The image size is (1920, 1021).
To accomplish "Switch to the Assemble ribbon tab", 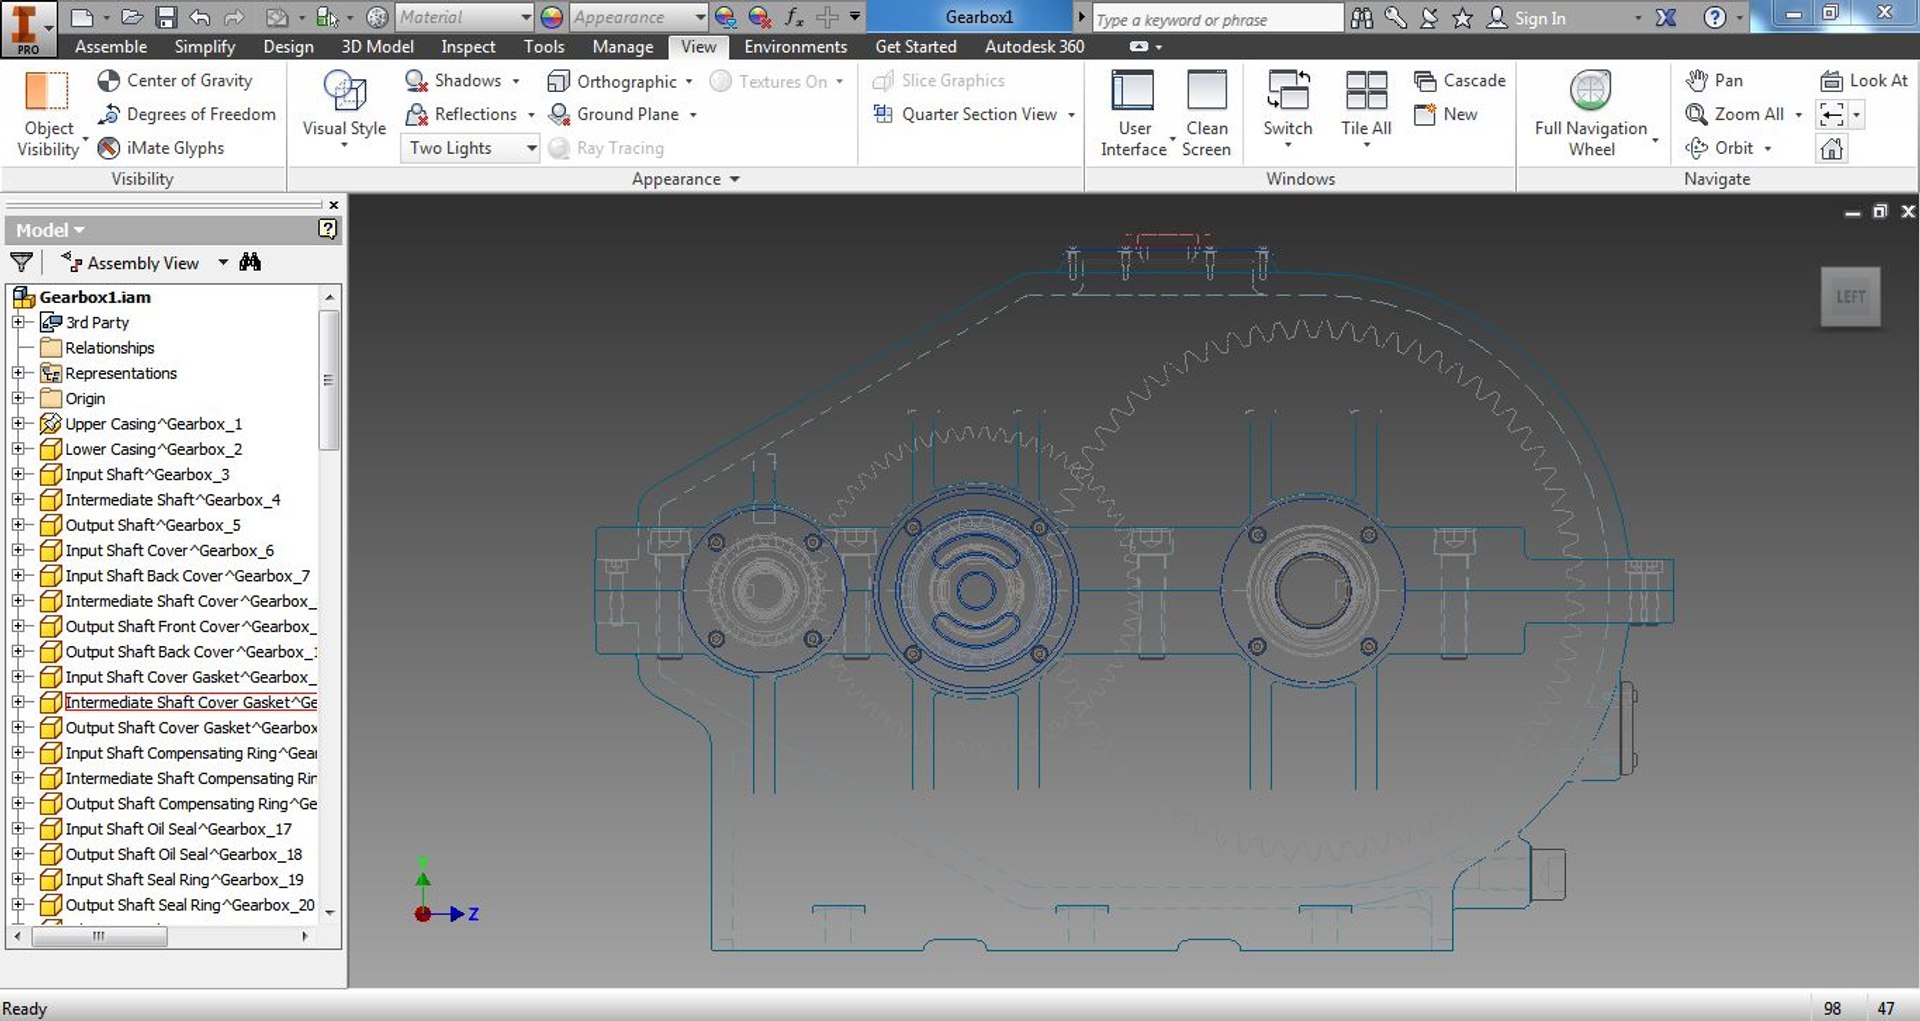I will pyautogui.click(x=111, y=47).
